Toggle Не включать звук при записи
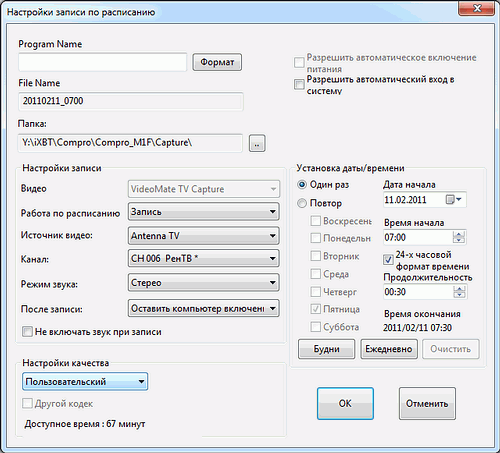Screen dimensions: 500x453 pyautogui.click(x=27, y=332)
